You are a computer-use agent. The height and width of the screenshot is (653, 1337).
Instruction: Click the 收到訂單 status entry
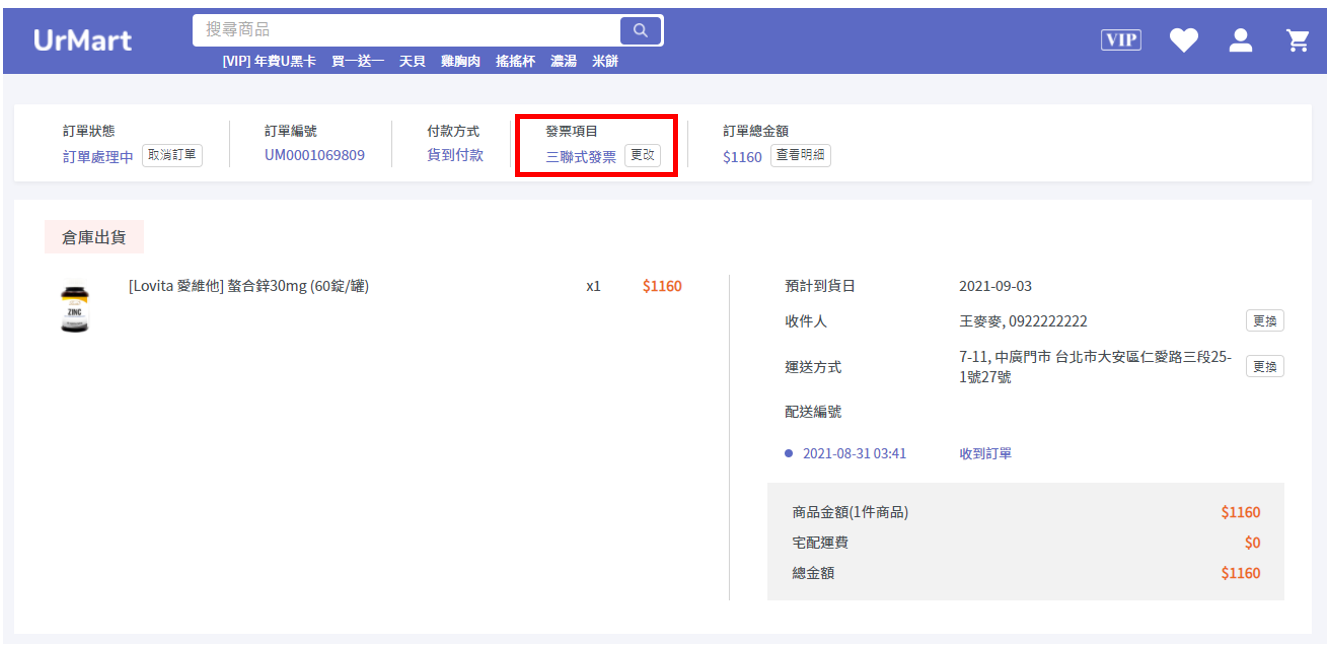(985, 453)
